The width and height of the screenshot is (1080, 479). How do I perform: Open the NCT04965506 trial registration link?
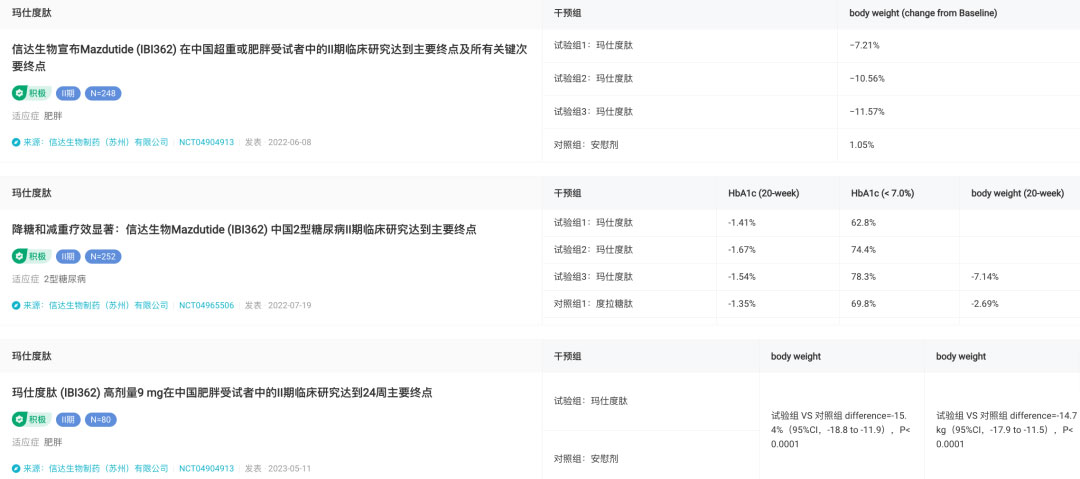[x=206, y=305]
